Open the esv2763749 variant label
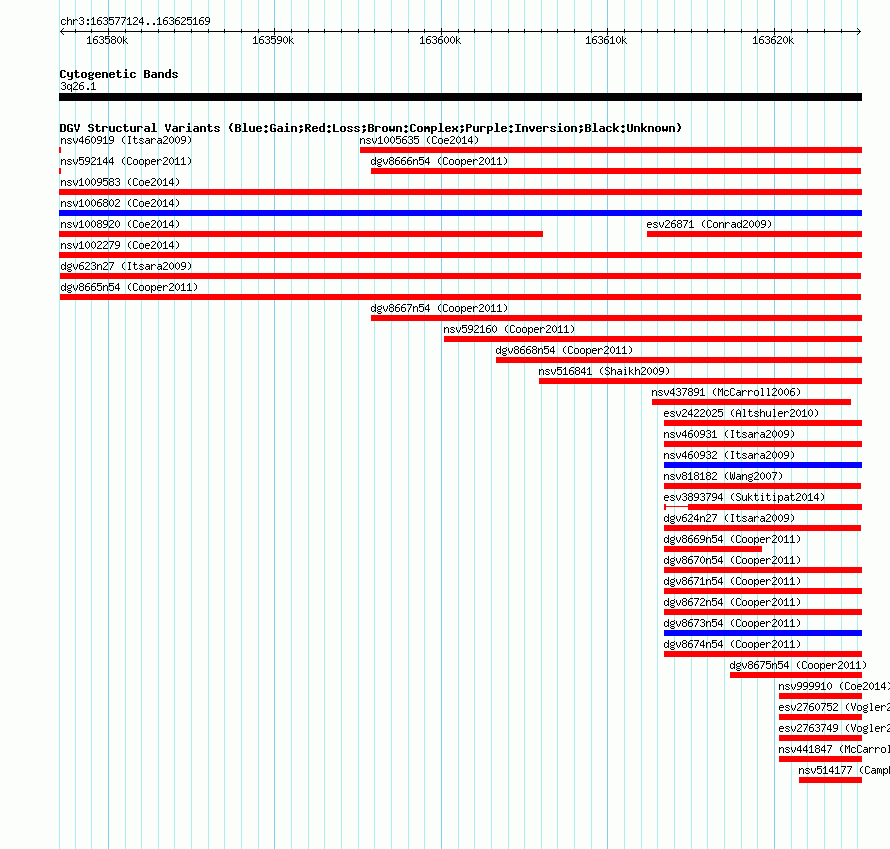890x849 pixels. [834, 728]
